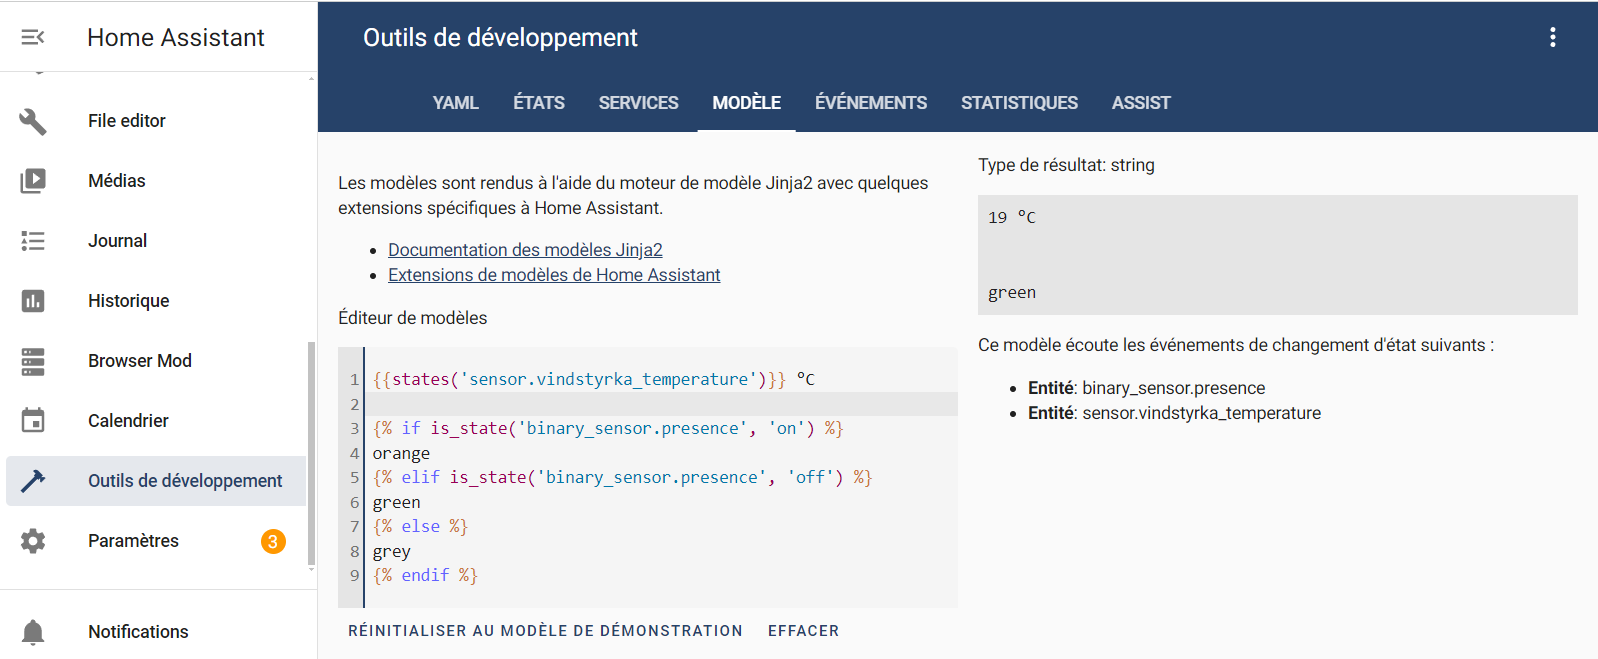Click the Médias play icon
1598x659 pixels.
[x=33, y=181]
